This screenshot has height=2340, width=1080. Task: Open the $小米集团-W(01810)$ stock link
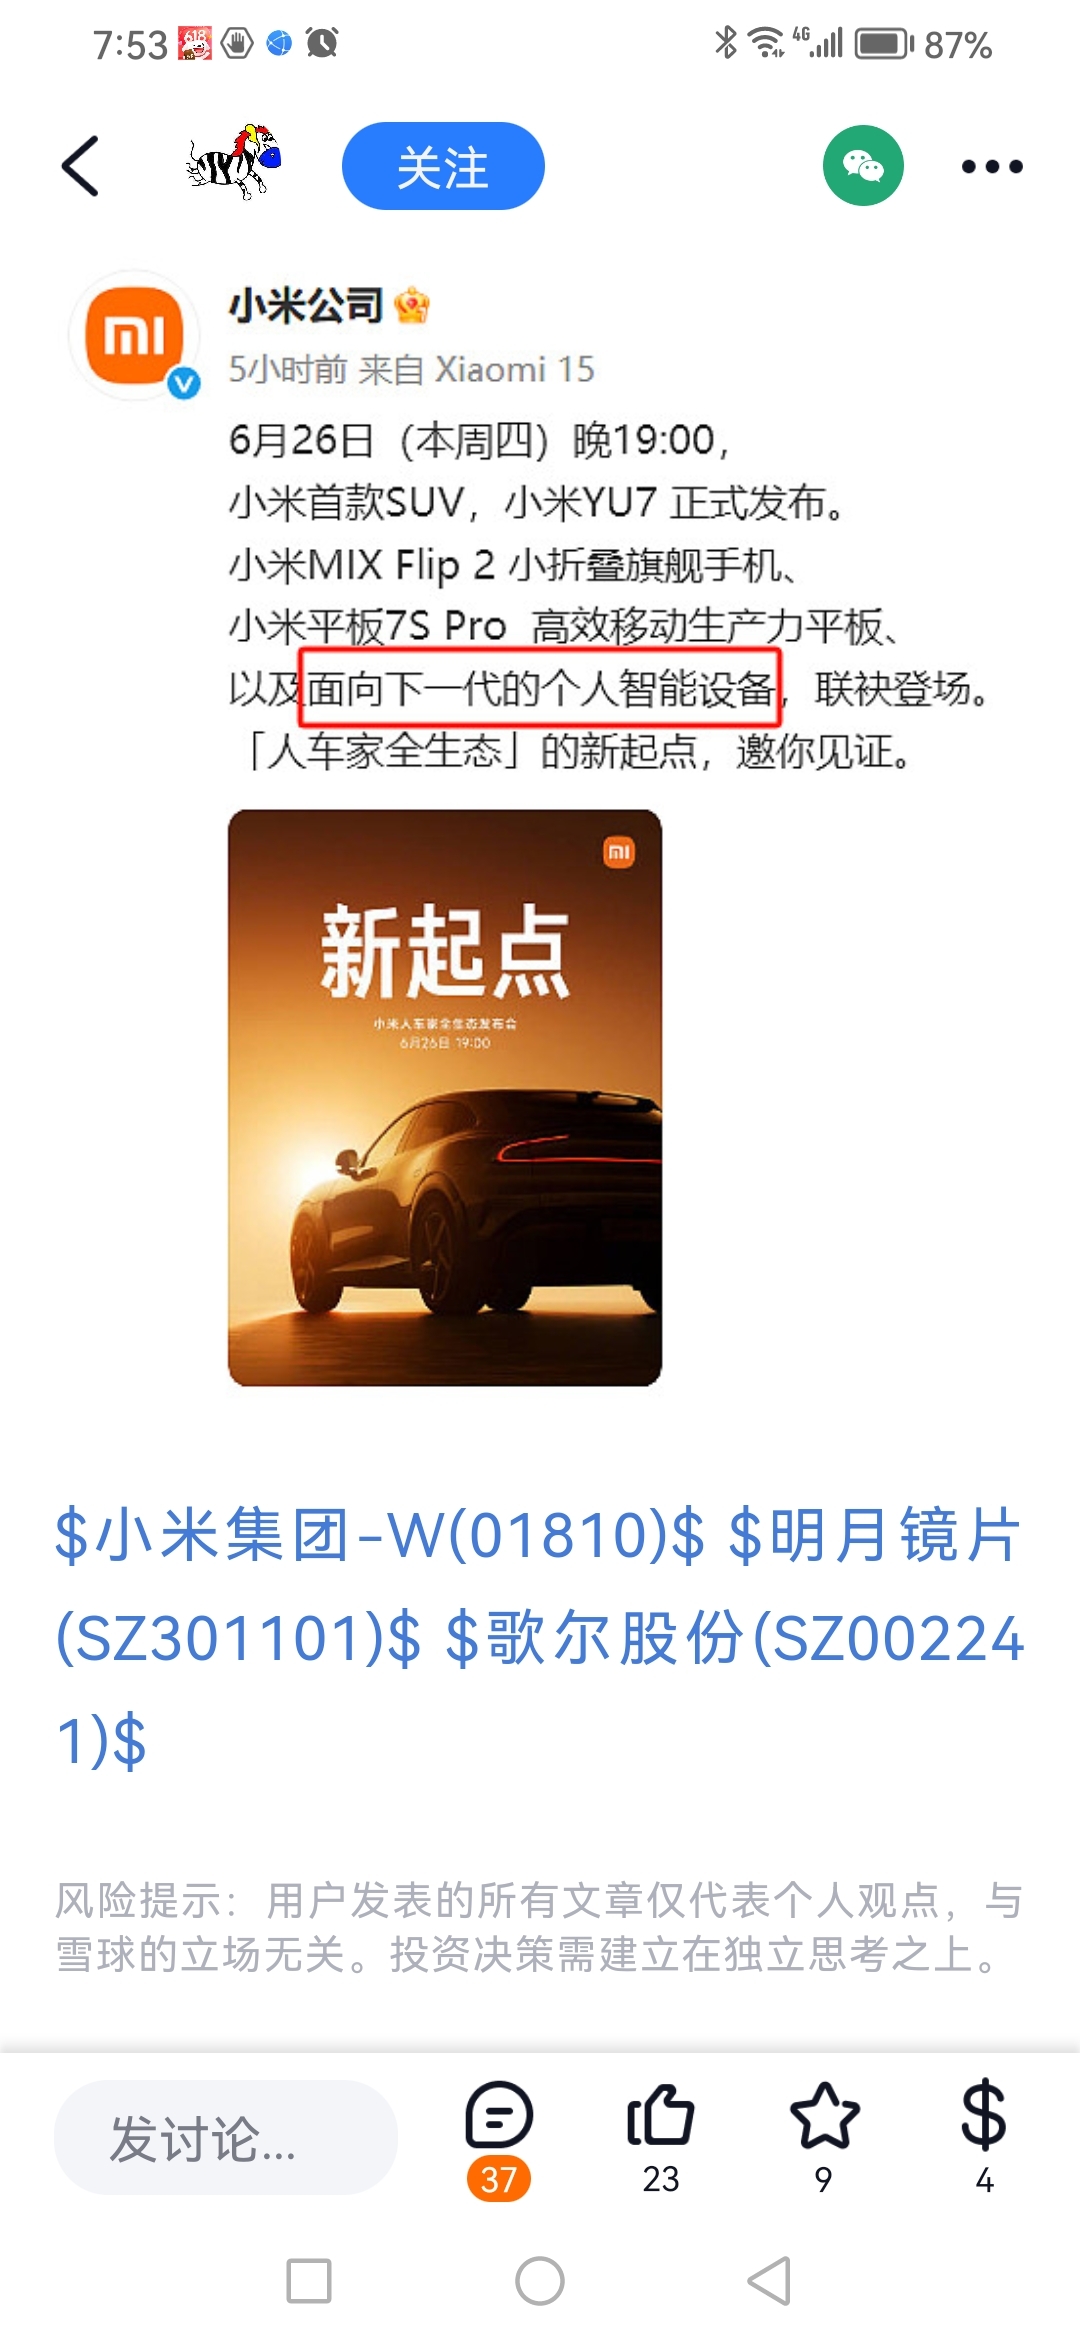click(380, 1536)
